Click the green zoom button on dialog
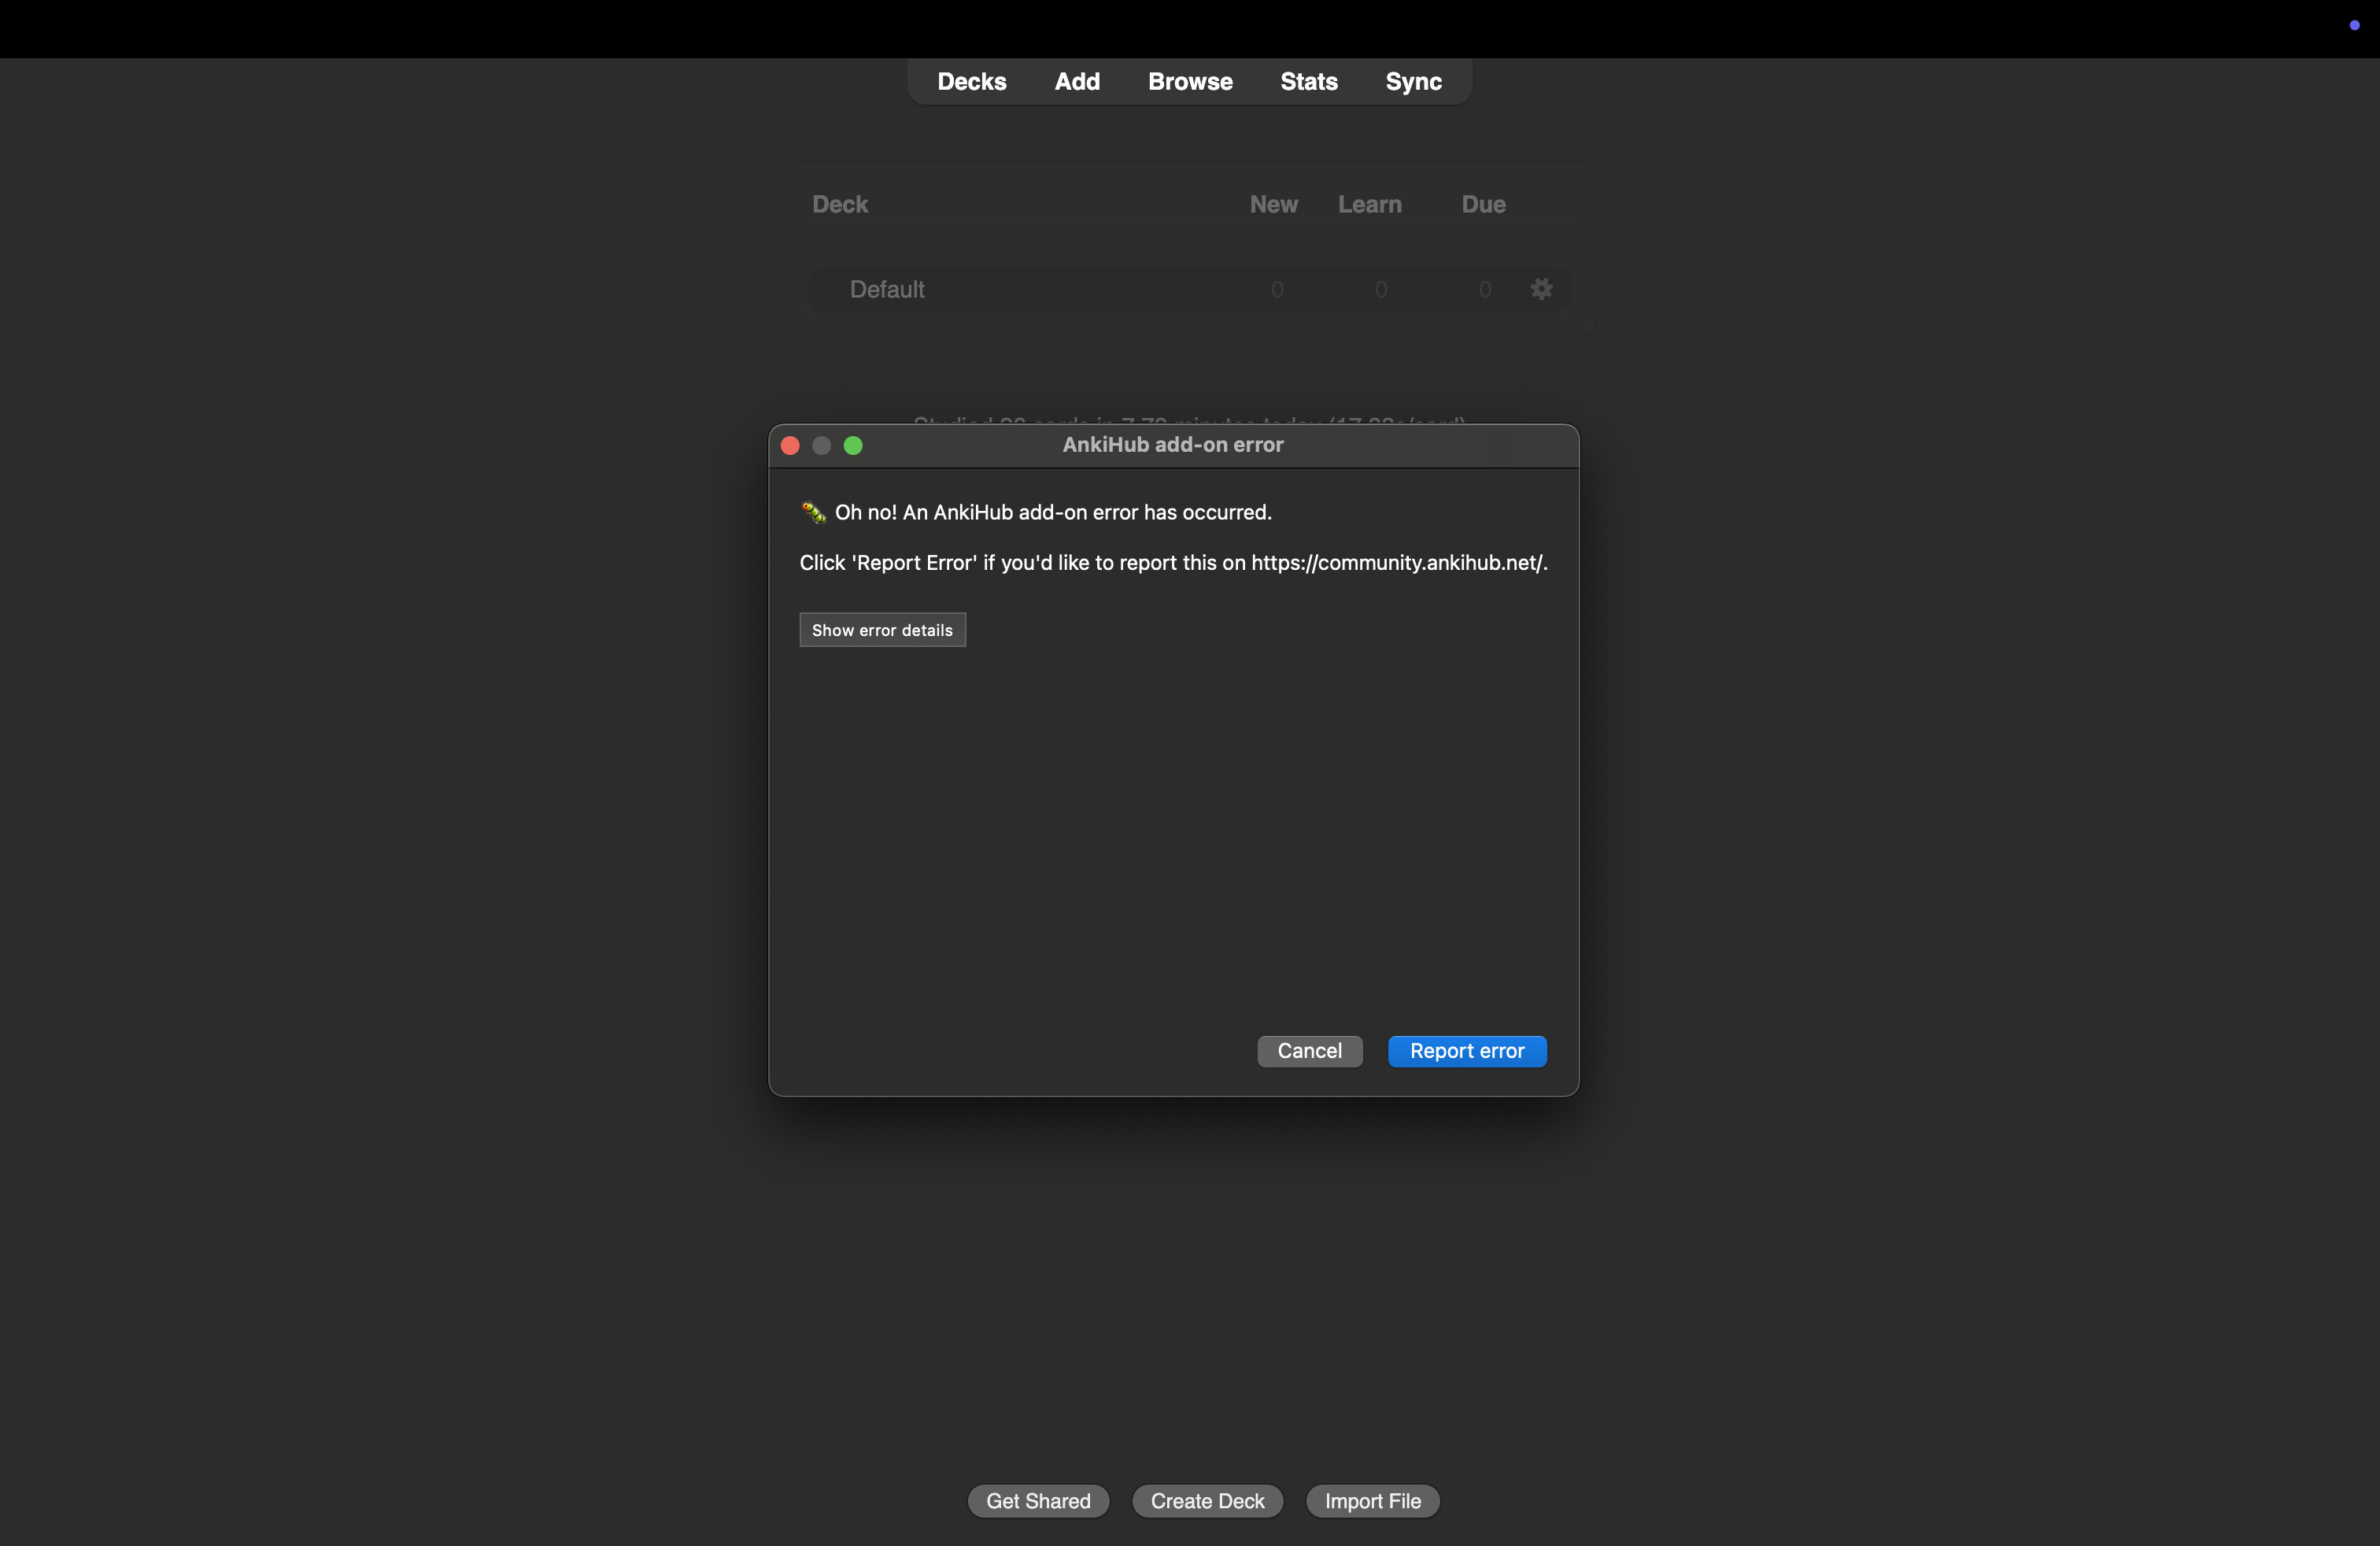This screenshot has height=1546, width=2380. 853,446
